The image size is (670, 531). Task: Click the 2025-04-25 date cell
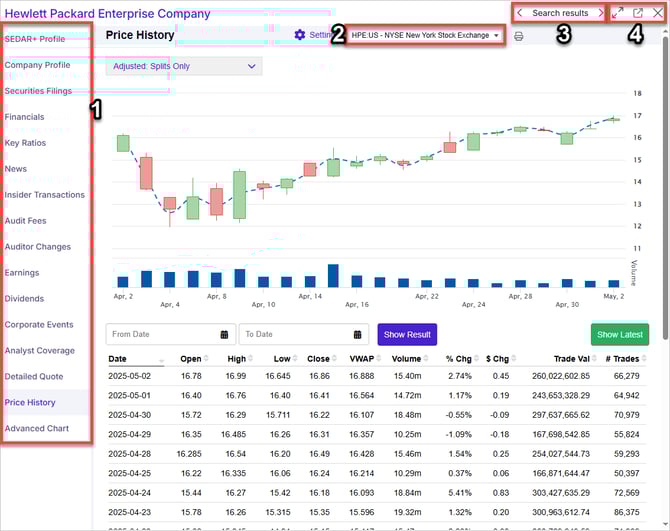click(129, 473)
